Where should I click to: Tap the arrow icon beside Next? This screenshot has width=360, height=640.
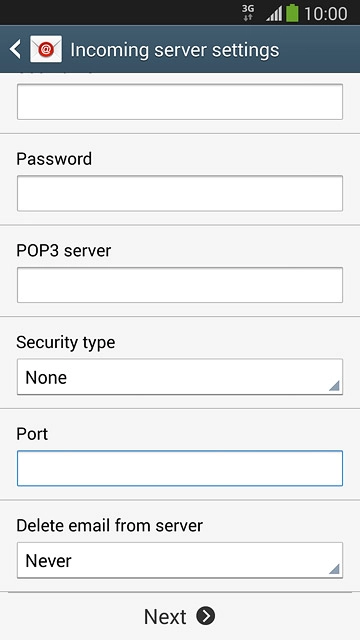206,616
